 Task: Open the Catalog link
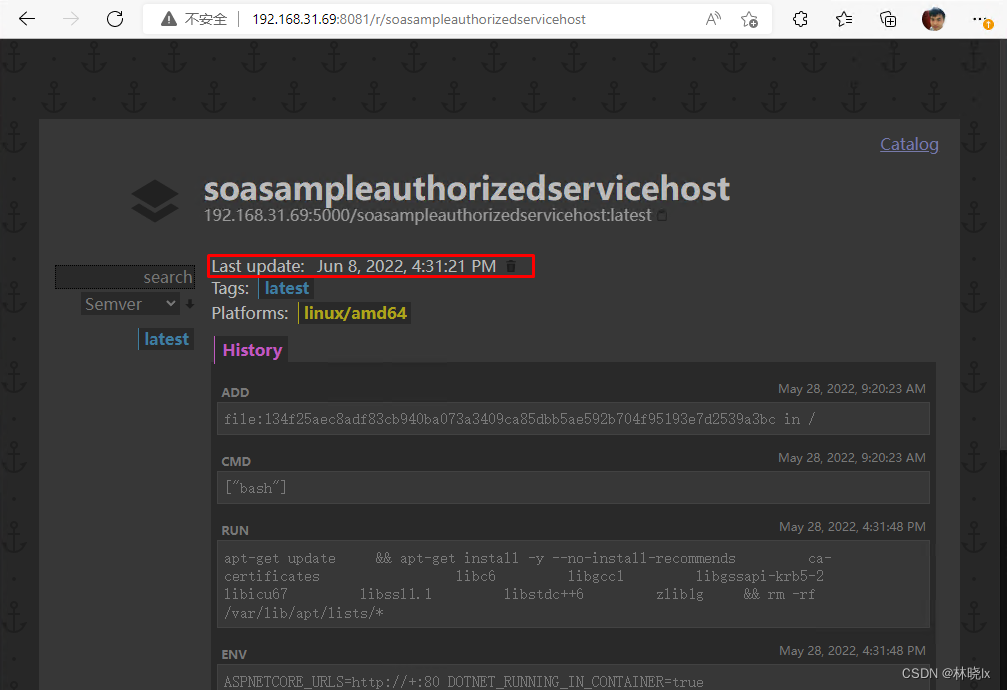coord(909,144)
